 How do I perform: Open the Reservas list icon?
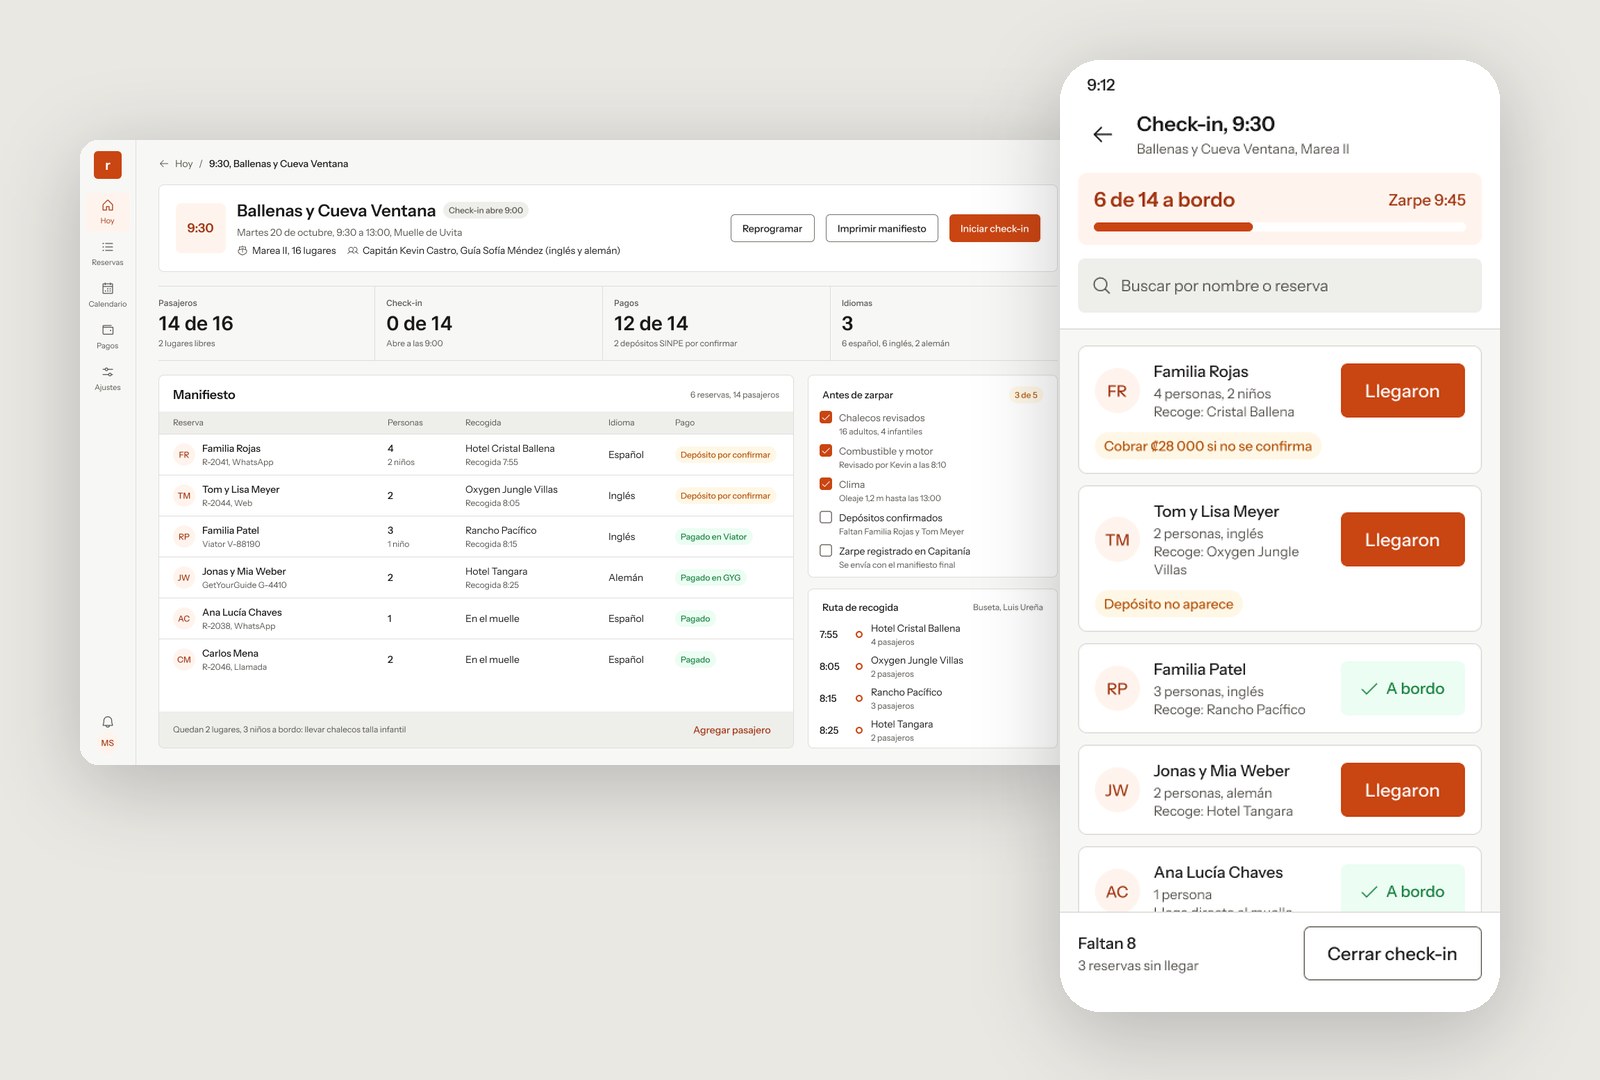pyautogui.click(x=107, y=247)
